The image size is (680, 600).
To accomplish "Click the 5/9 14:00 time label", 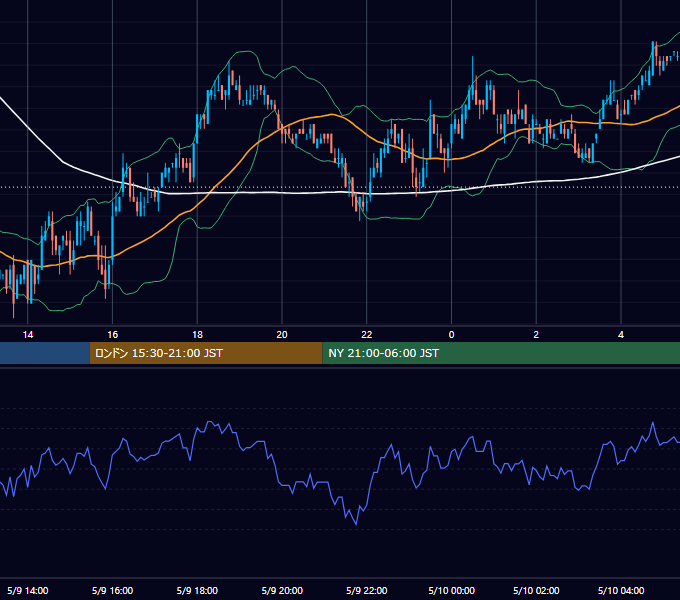I will (x=28, y=590).
